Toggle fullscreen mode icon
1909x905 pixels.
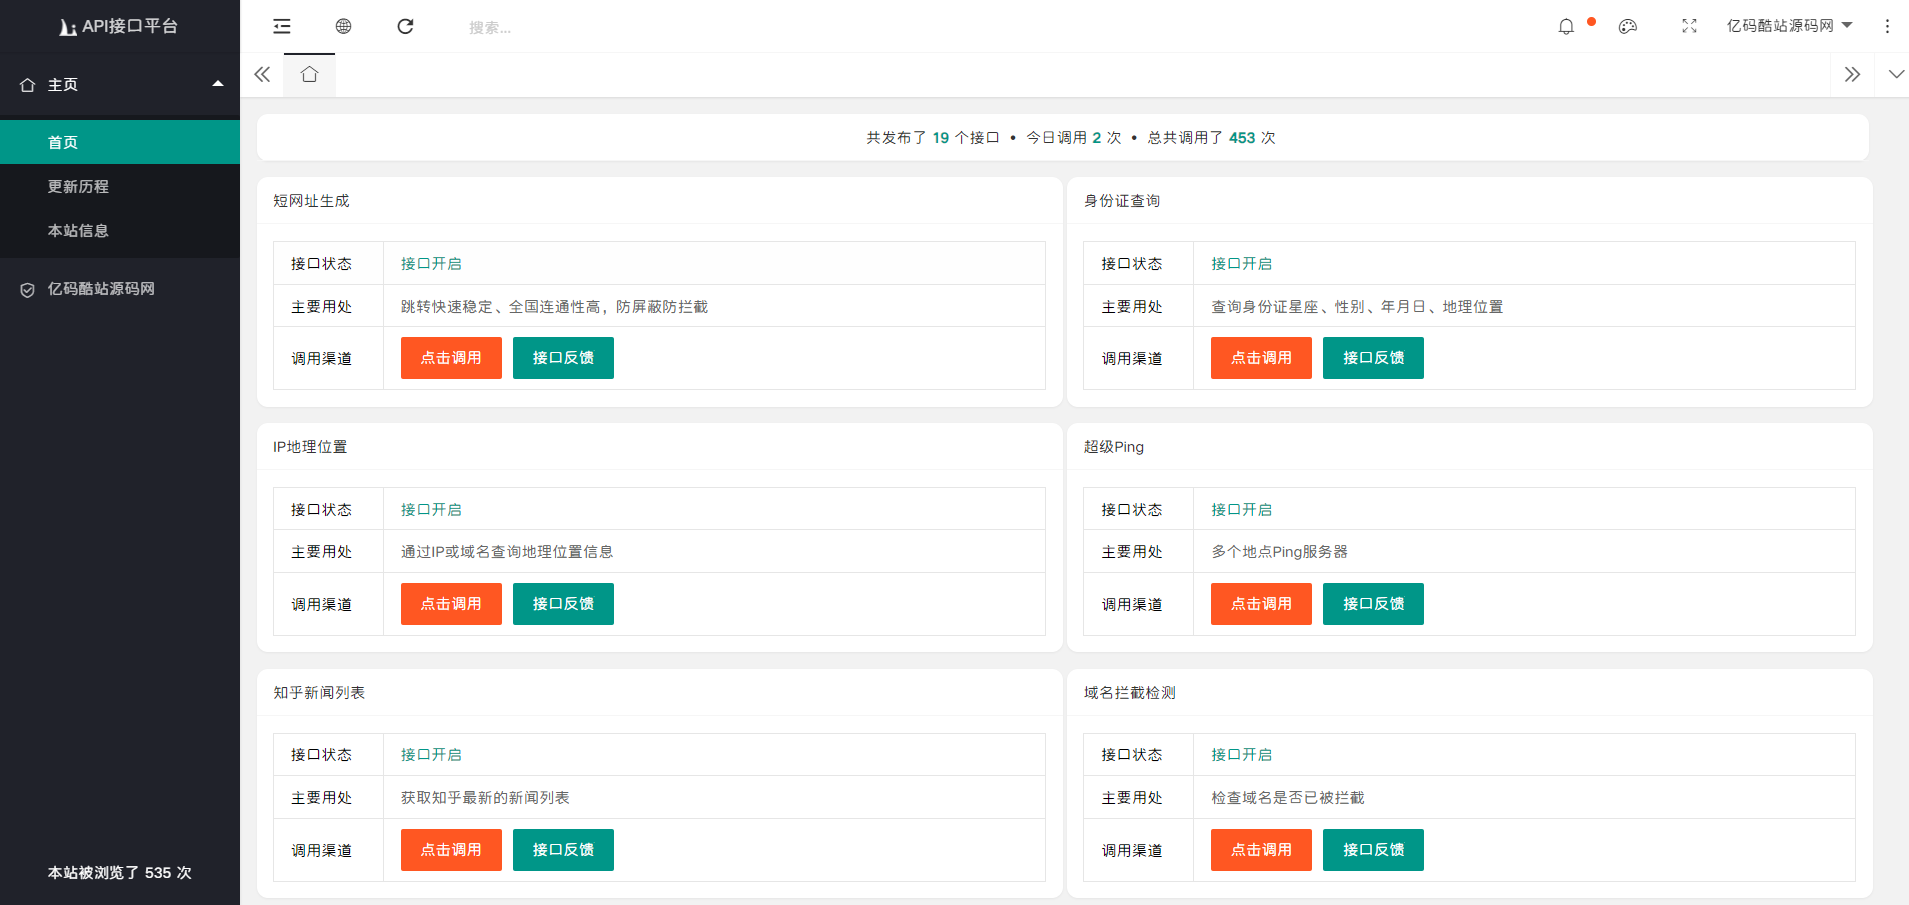(x=1689, y=26)
